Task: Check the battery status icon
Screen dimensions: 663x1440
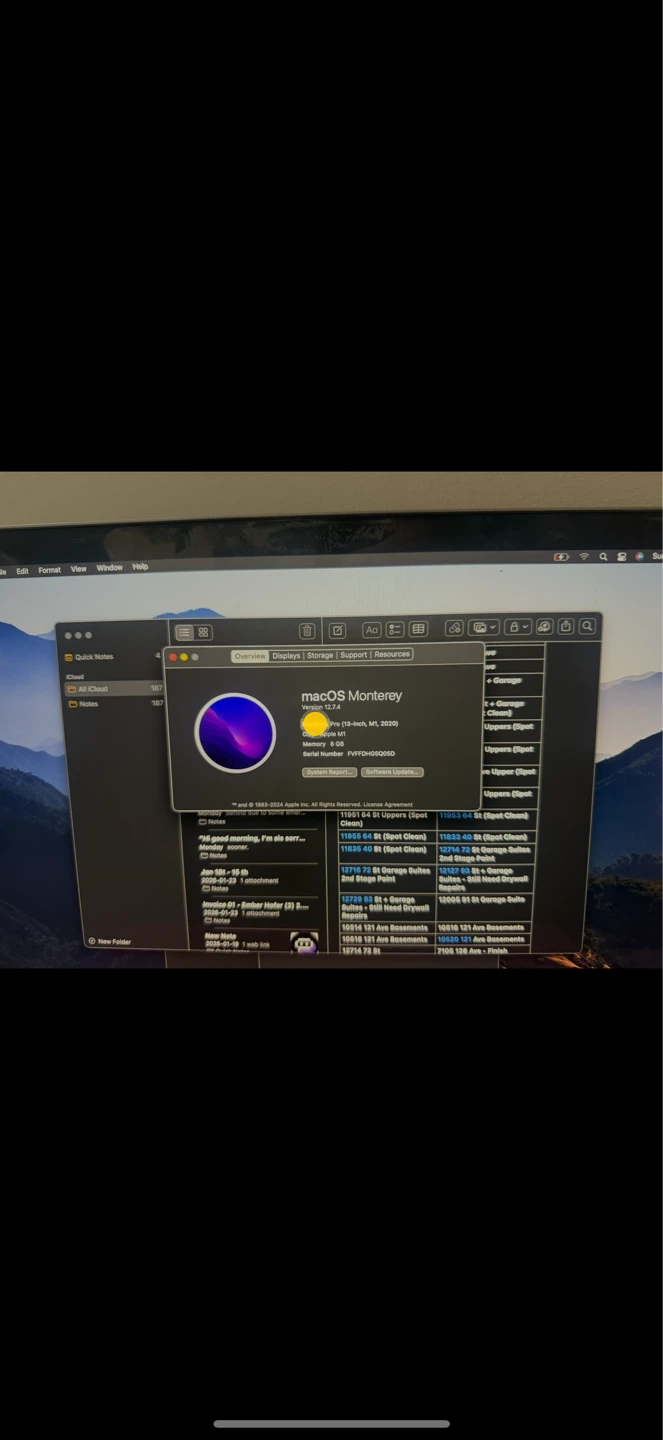Action: [561, 557]
